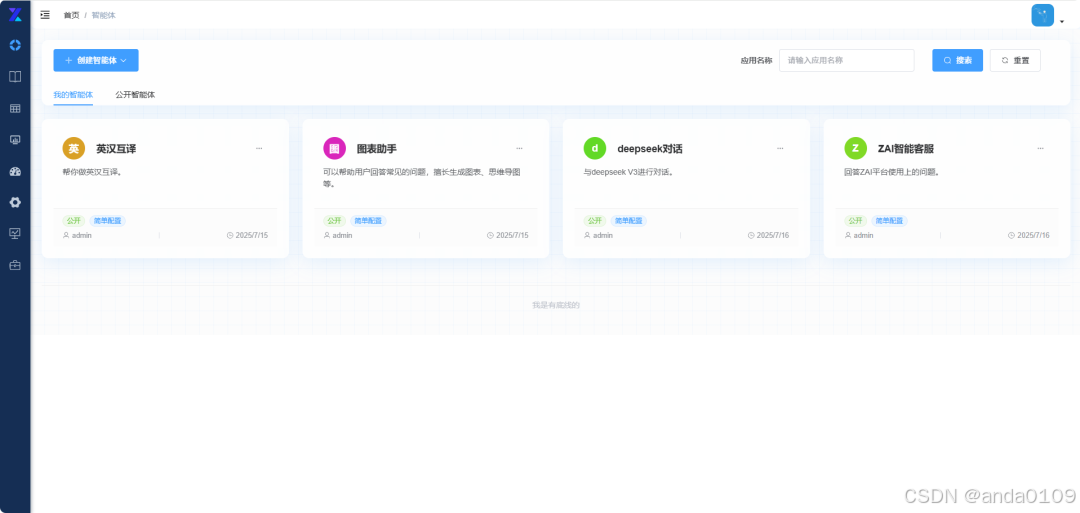
Task: Switch to the 我的智能体 tab
Action: tap(73, 95)
